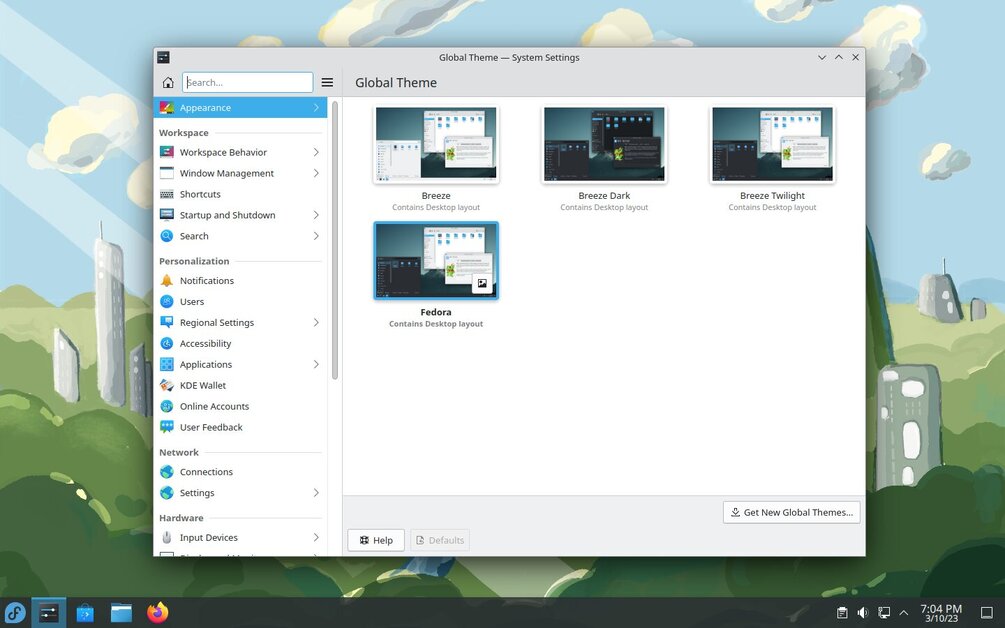The height and width of the screenshot is (628, 1005).
Task: Click the Appearance category icon
Action: coord(167,108)
